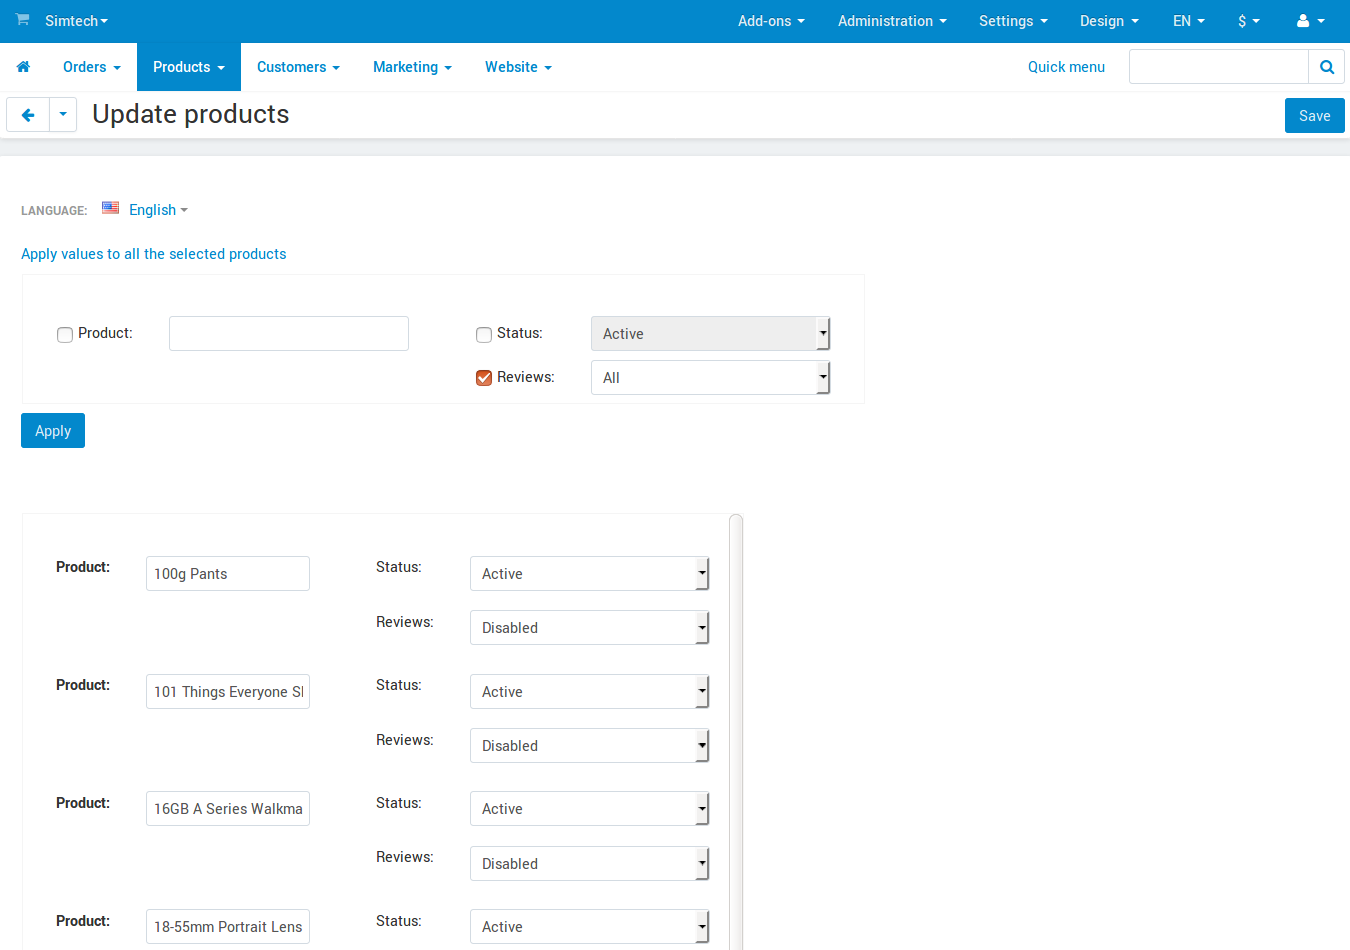The width and height of the screenshot is (1350, 950).
Task: Open Status dropdown for 101 Things Everyone
Action: pyautogui.click(x=589, y=692)
